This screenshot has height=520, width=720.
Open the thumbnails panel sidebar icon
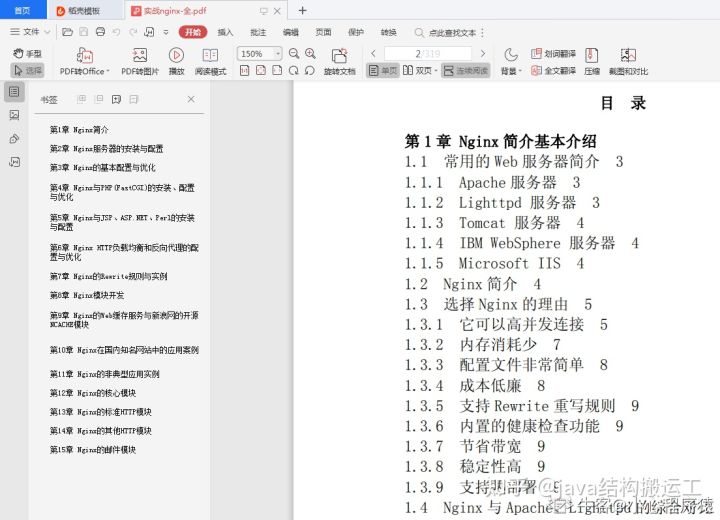(x=14, y=115)
